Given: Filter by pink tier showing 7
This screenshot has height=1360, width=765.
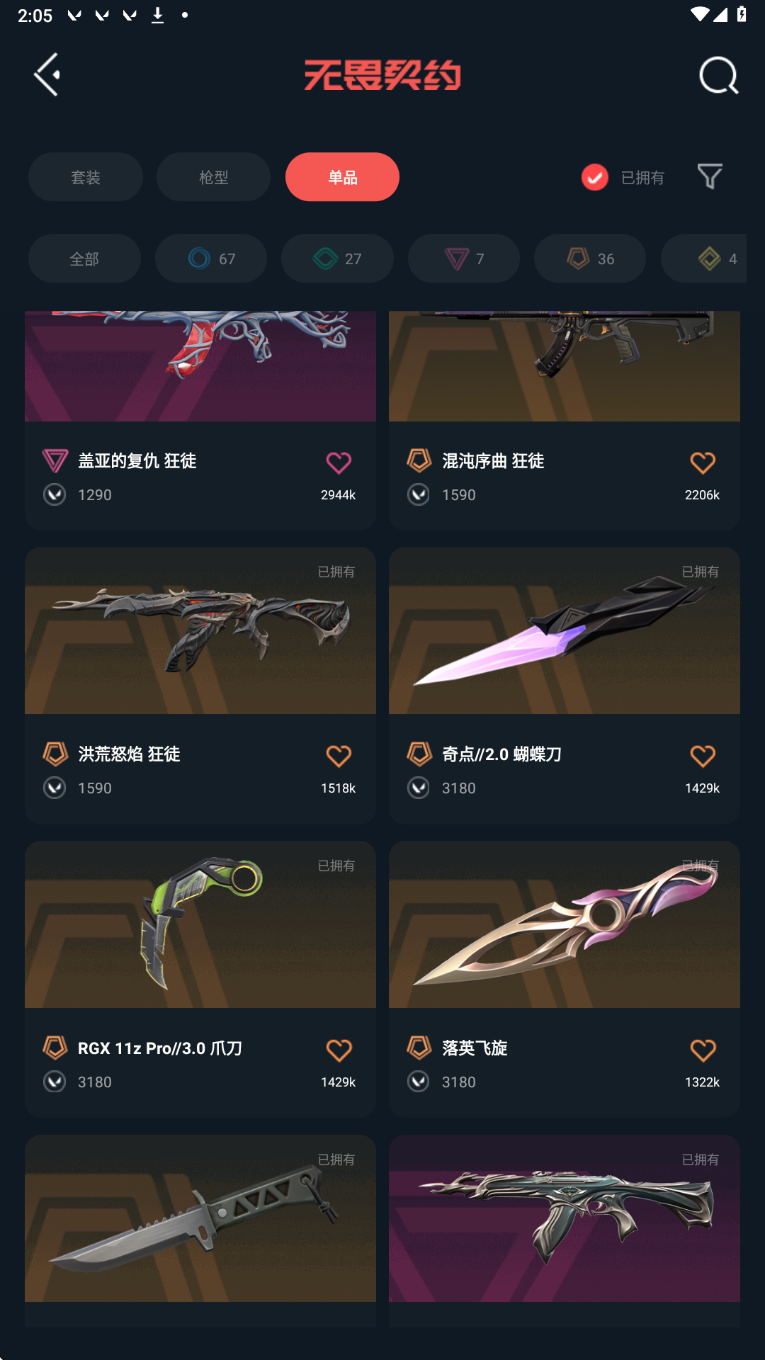Looking at the screenshot, I should 464,259.
